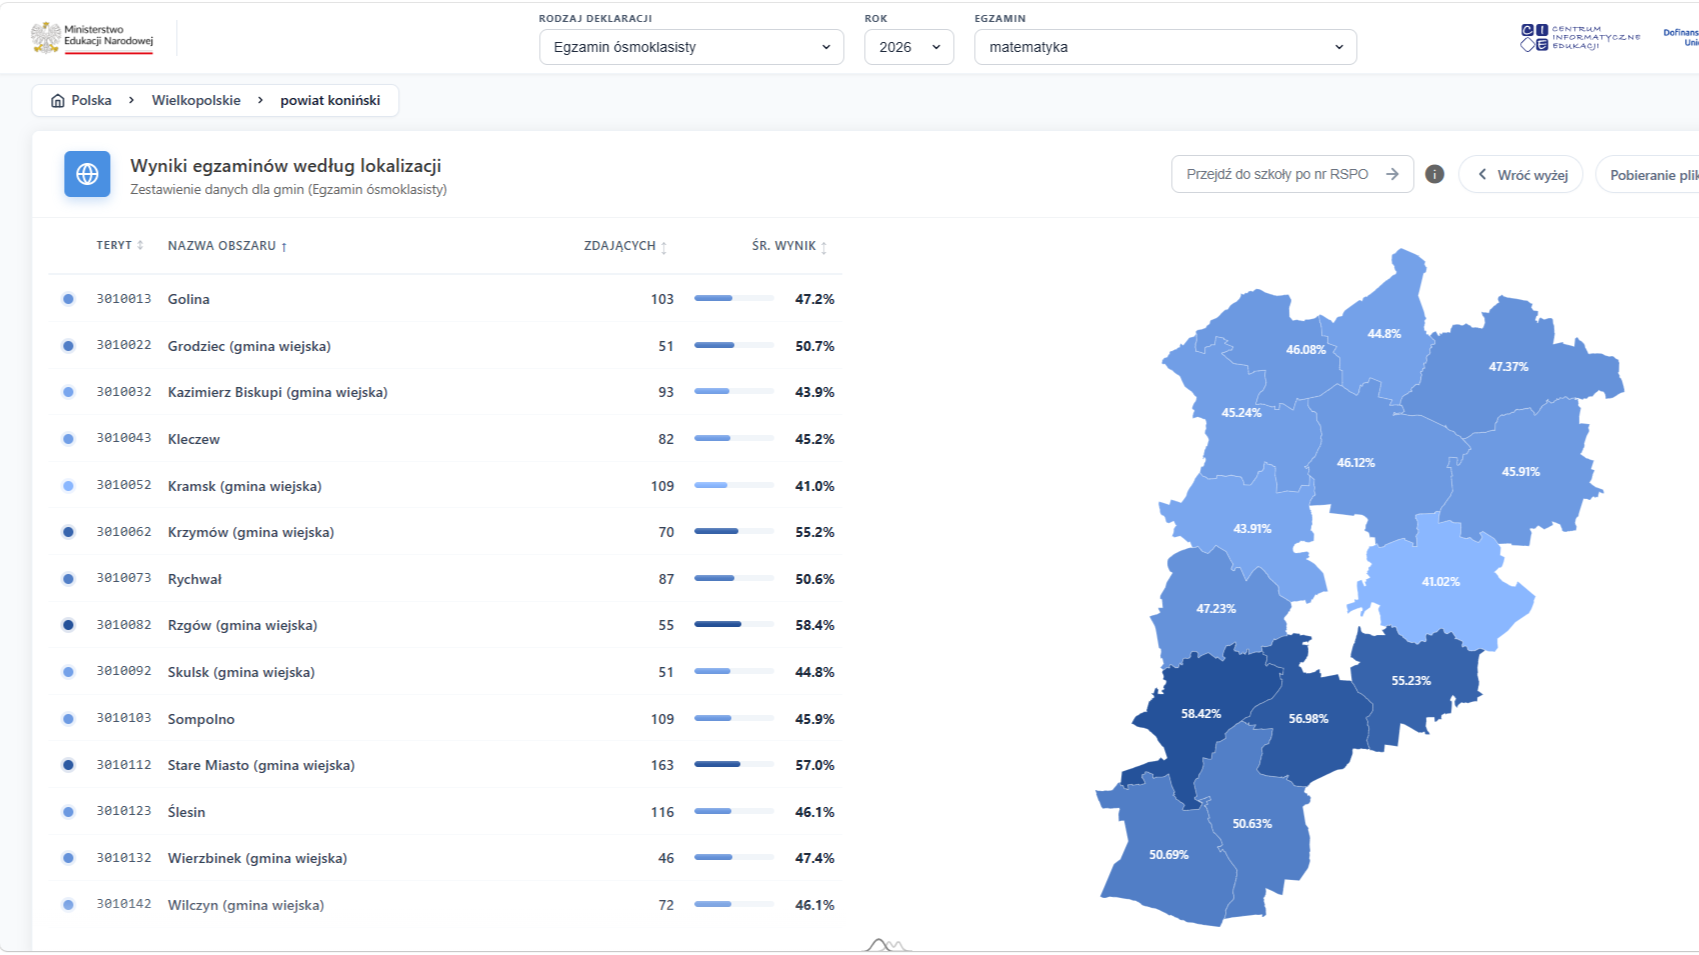Click the blue dot marker in Golina row
This screenshot has height=955, width=1699.
[x=68, y=299]
